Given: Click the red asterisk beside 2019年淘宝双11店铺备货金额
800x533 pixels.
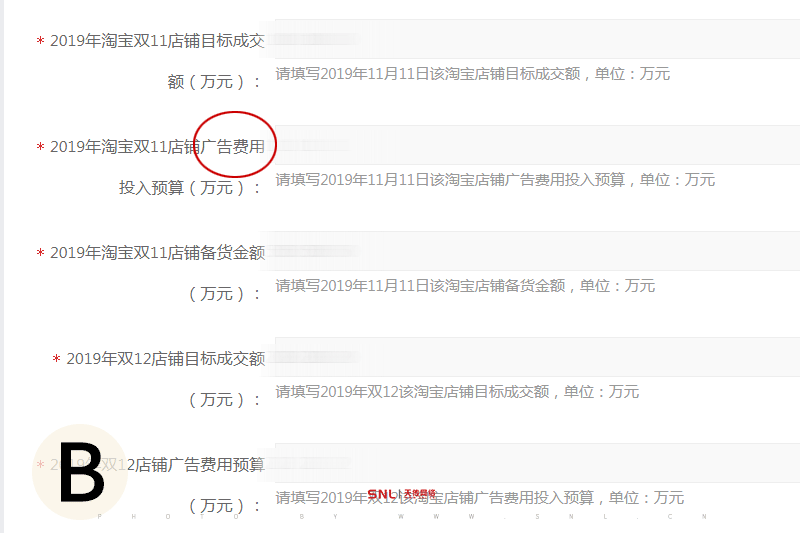Looking at the screenshot, I should [x=40, y=253].
